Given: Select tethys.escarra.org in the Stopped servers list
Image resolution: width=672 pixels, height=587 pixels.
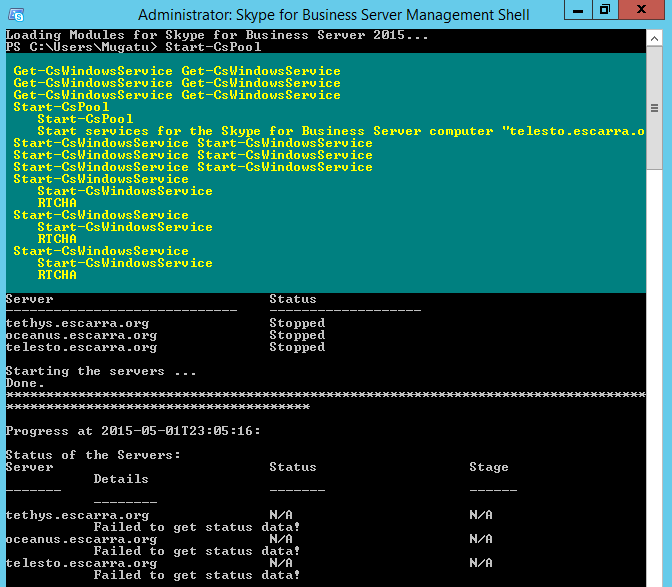Looking at the screenshot, I should 77,323.
